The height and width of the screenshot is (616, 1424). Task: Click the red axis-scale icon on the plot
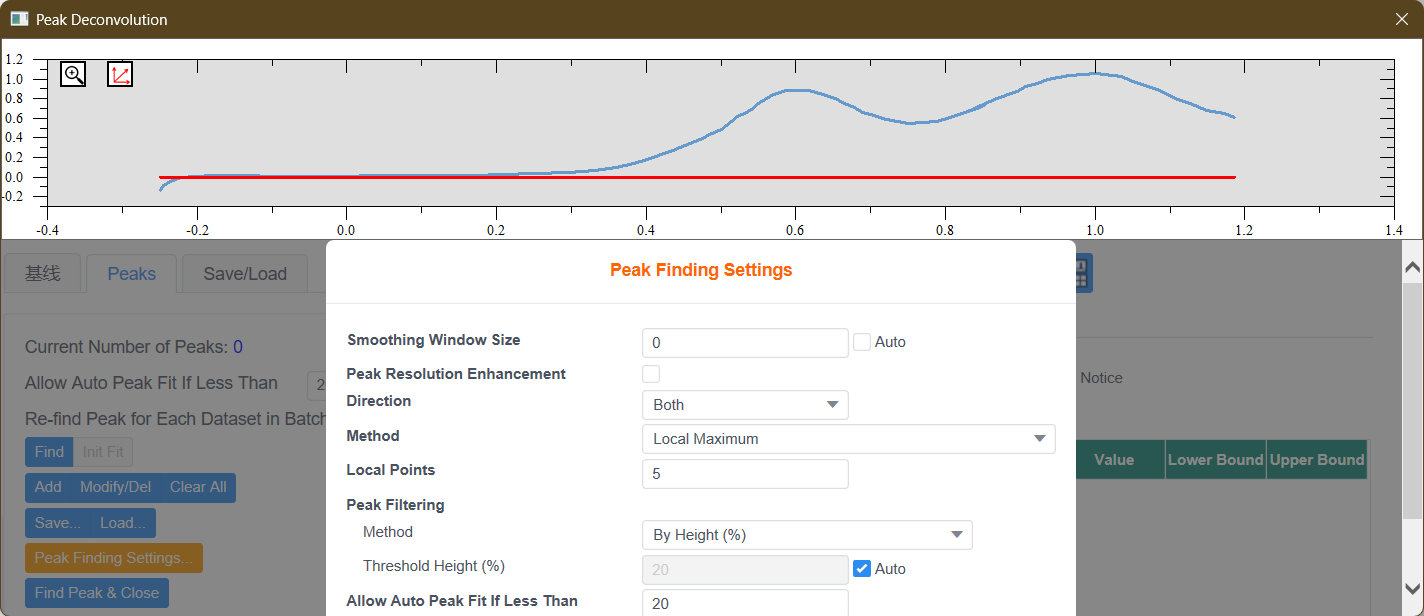(120, 74)
